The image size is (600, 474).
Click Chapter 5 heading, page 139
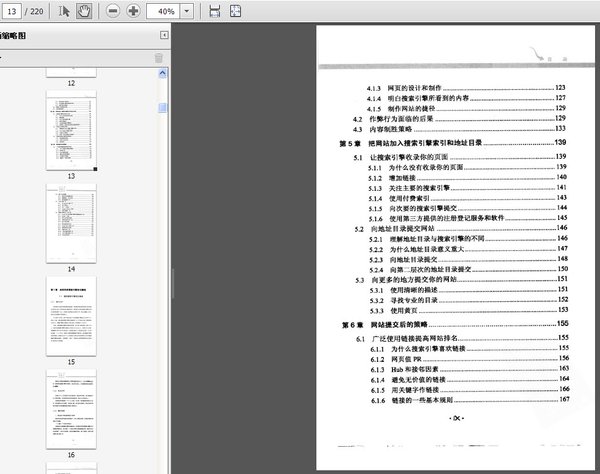coord(453,143)
